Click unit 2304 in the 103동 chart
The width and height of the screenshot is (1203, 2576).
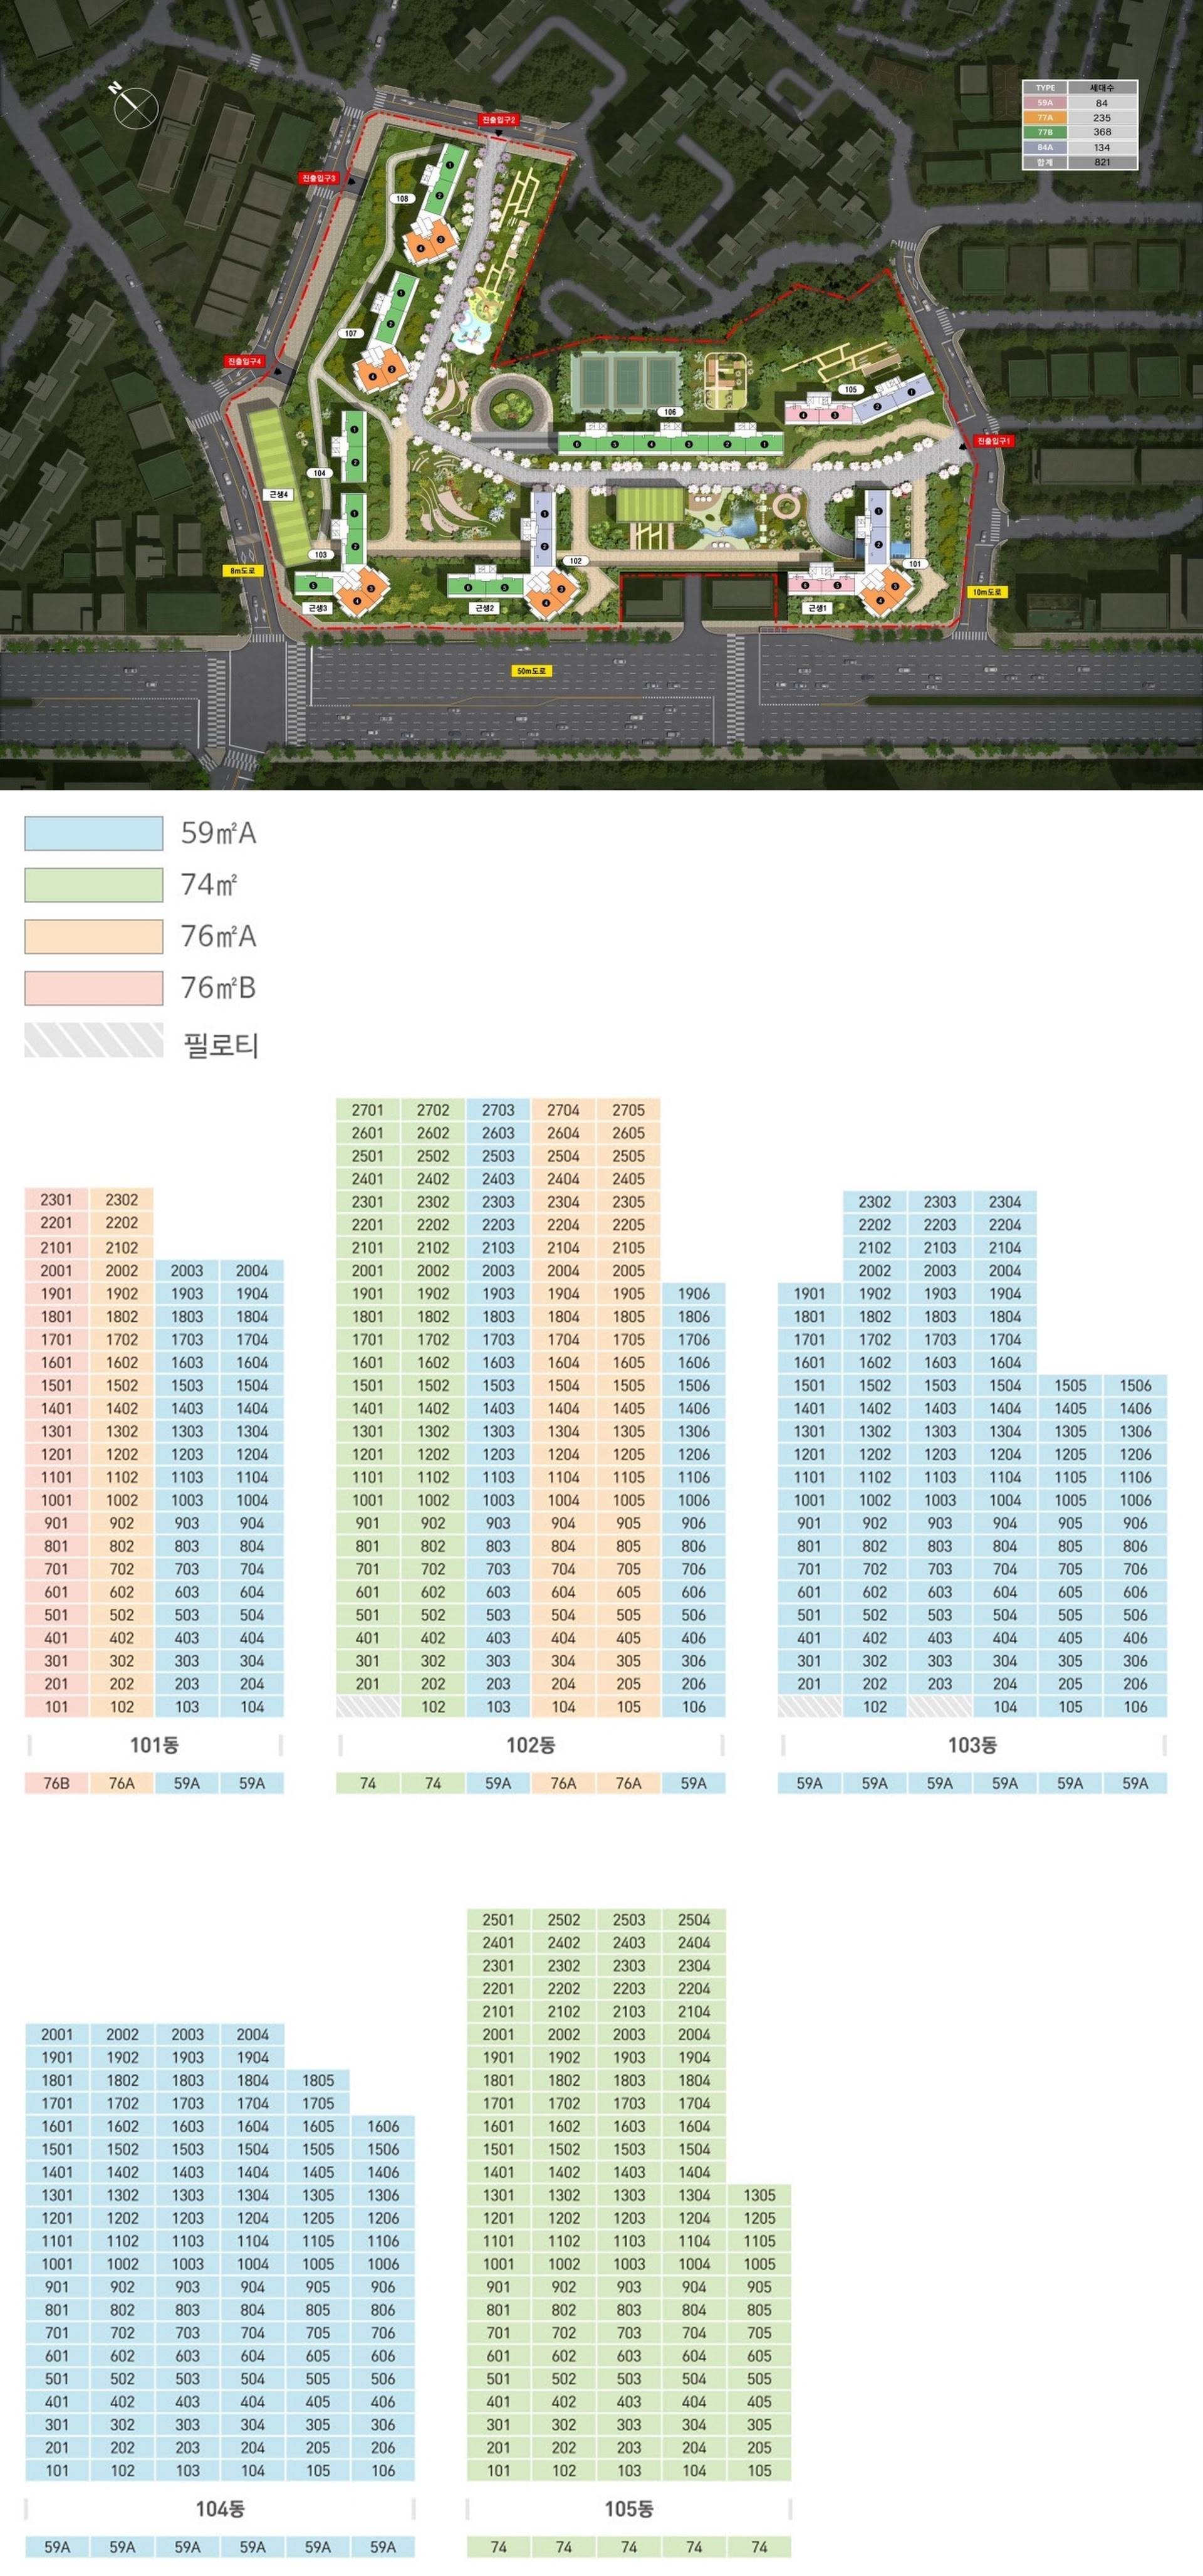[1005, 1201]
